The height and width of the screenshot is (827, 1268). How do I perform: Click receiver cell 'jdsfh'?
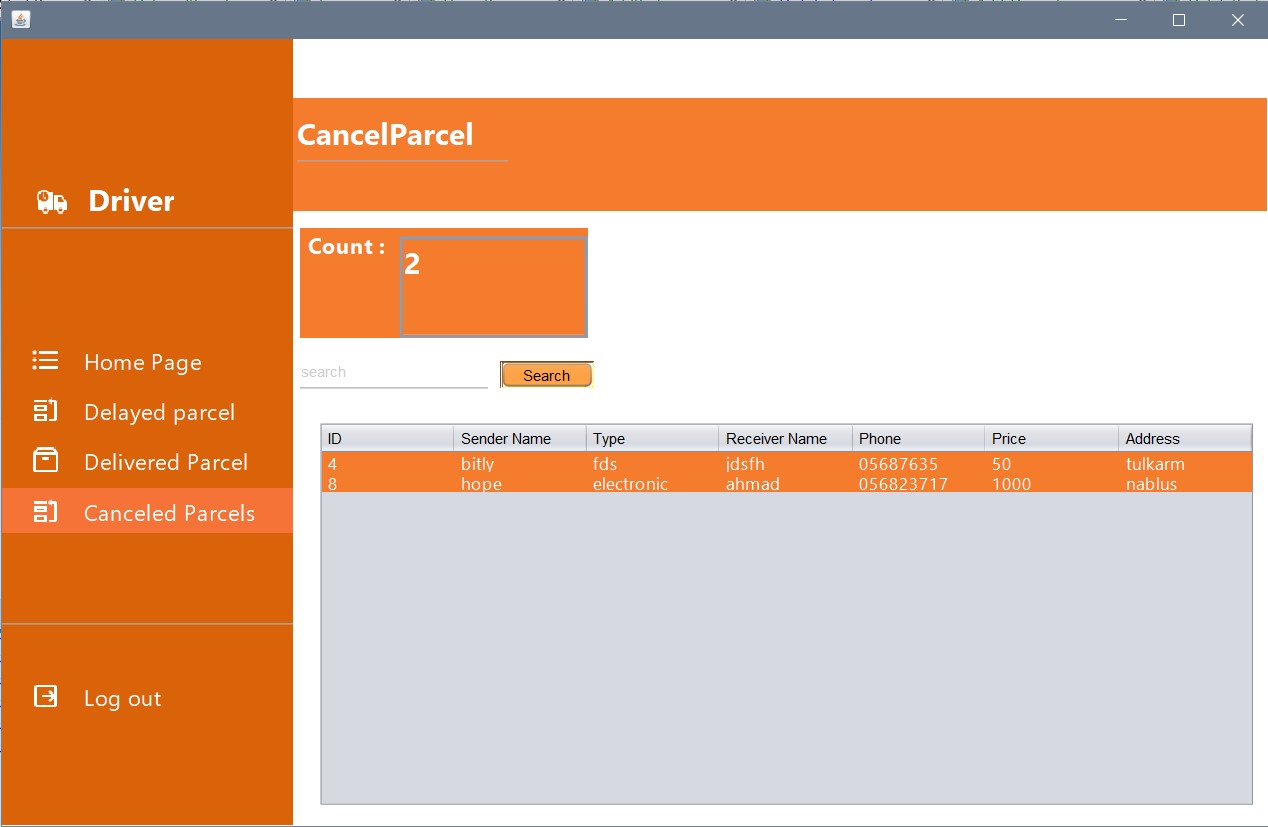tap(786, 463)
